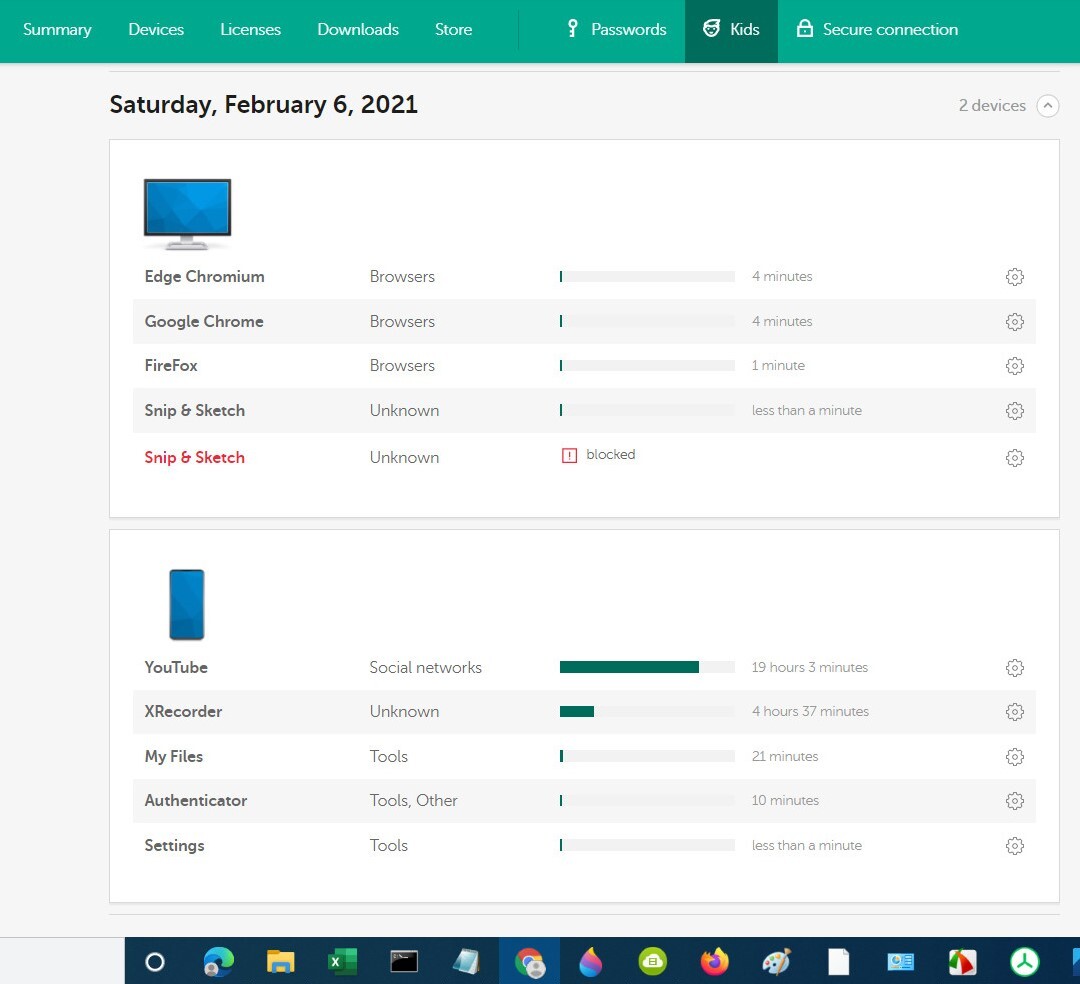Open the Command Prompt taskbar icon

[x=404, y=962]
